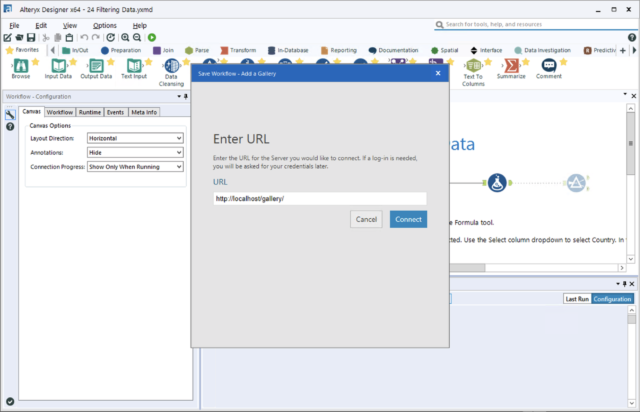This screenshot has height=412, width=640.
Task: Select the Output Data tool
Action: [x=96, y=69]
